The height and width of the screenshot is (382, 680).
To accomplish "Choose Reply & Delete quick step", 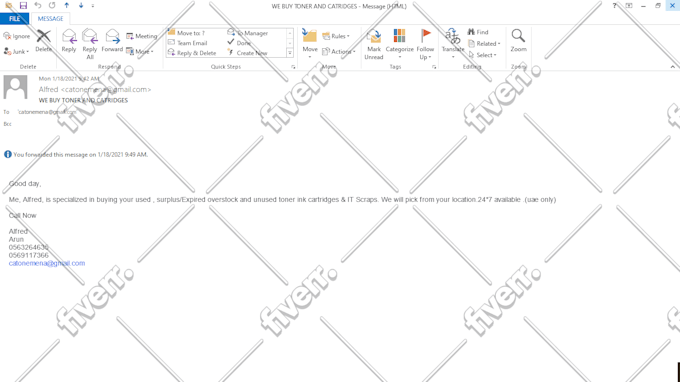I will click(x=192, y=53).
